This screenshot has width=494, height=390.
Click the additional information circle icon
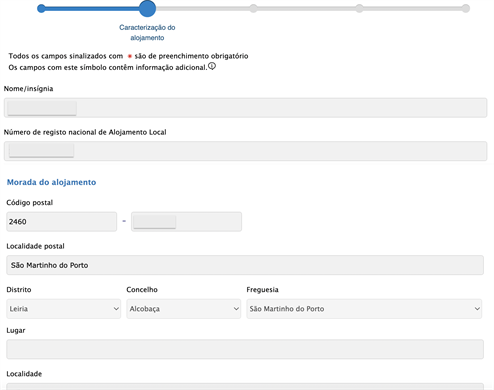pyautogui.click(x=212, y=66)
